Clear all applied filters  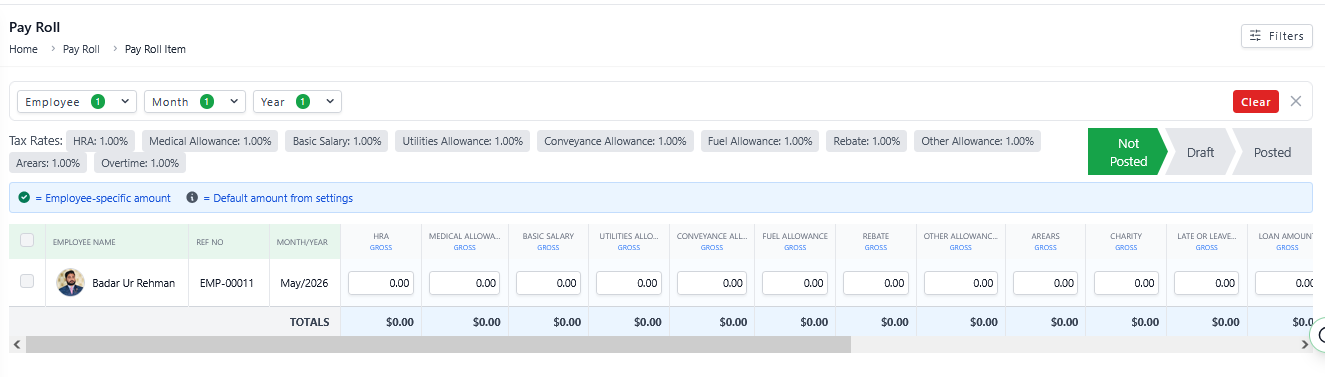tap(1255, 102)
